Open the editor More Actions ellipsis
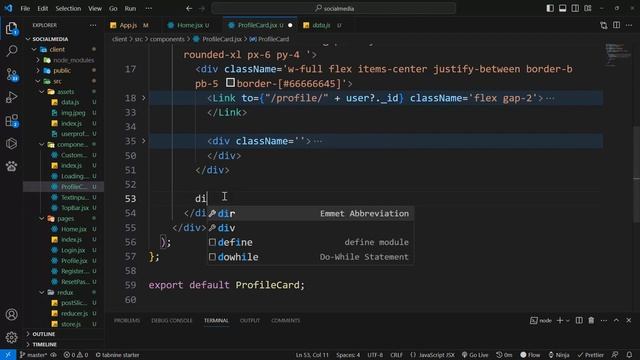 point(629,25)
